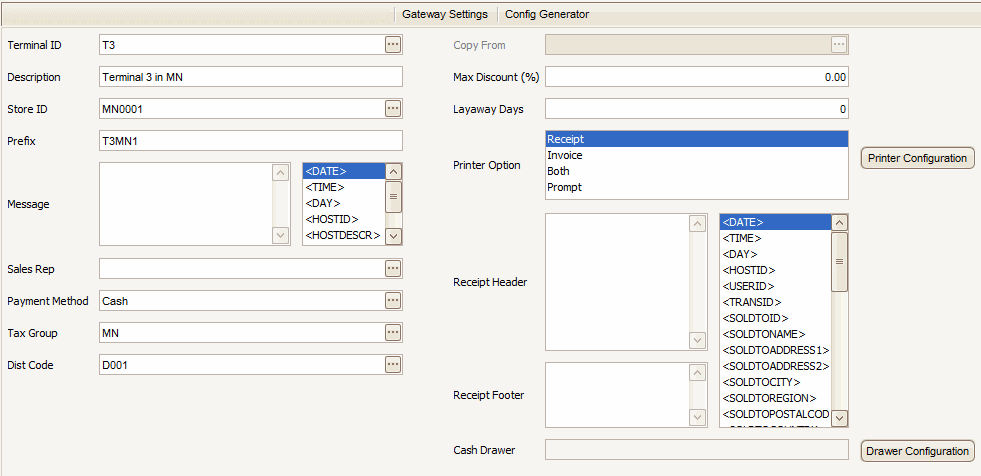Click the Printer Configuration button

click(917, 158)
